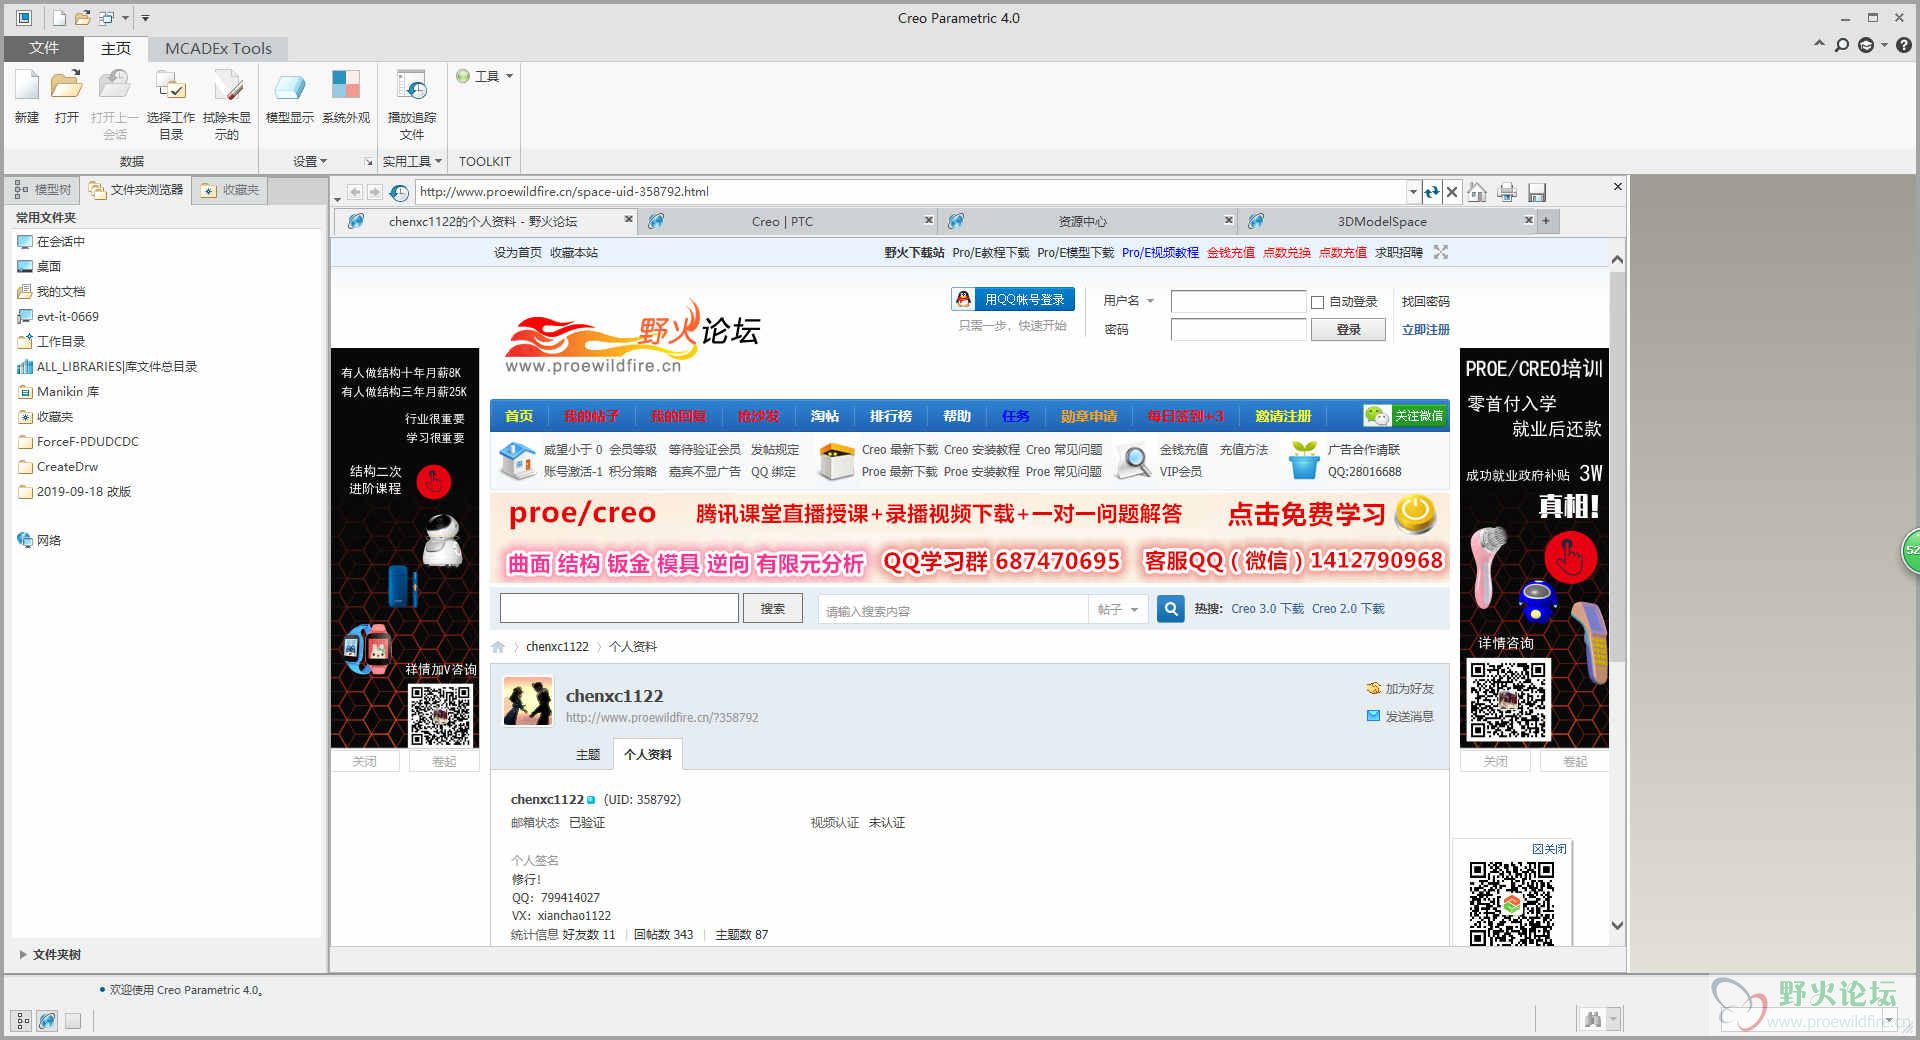Add a new browser tab with plus button

1546,221
